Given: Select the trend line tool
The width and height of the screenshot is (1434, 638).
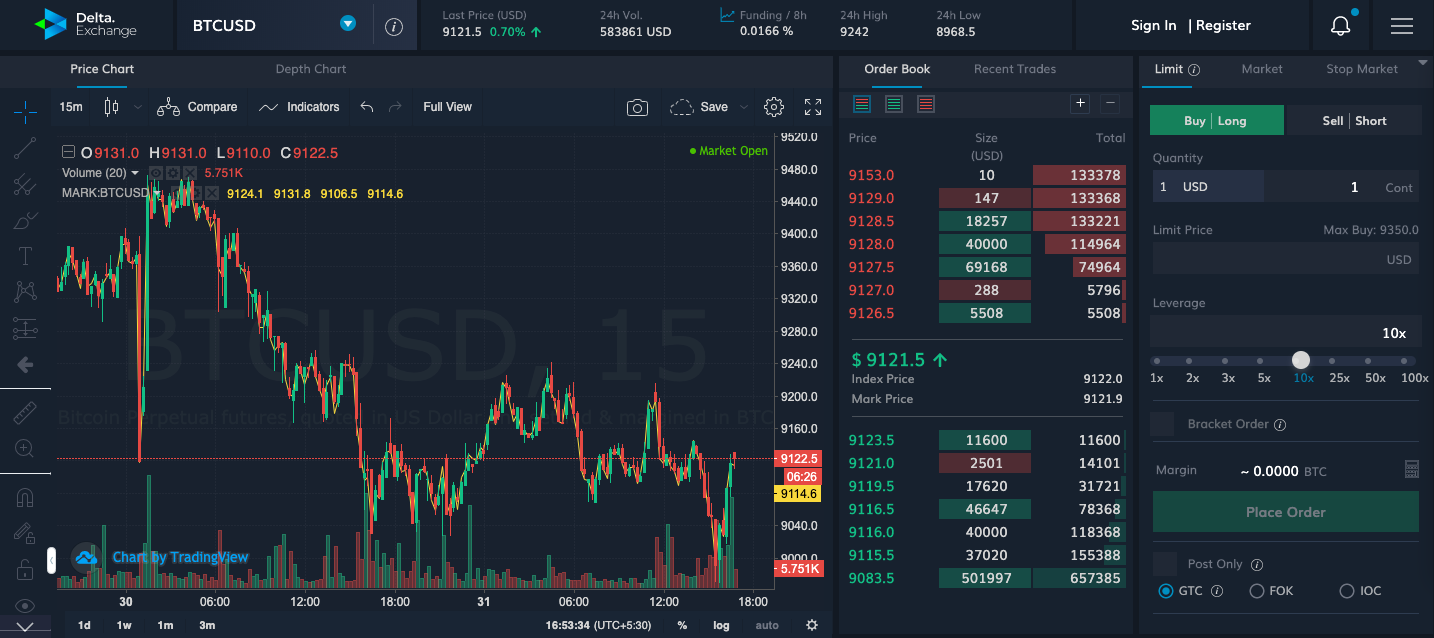Looking at the screenshot, I should tap(25, 148).
